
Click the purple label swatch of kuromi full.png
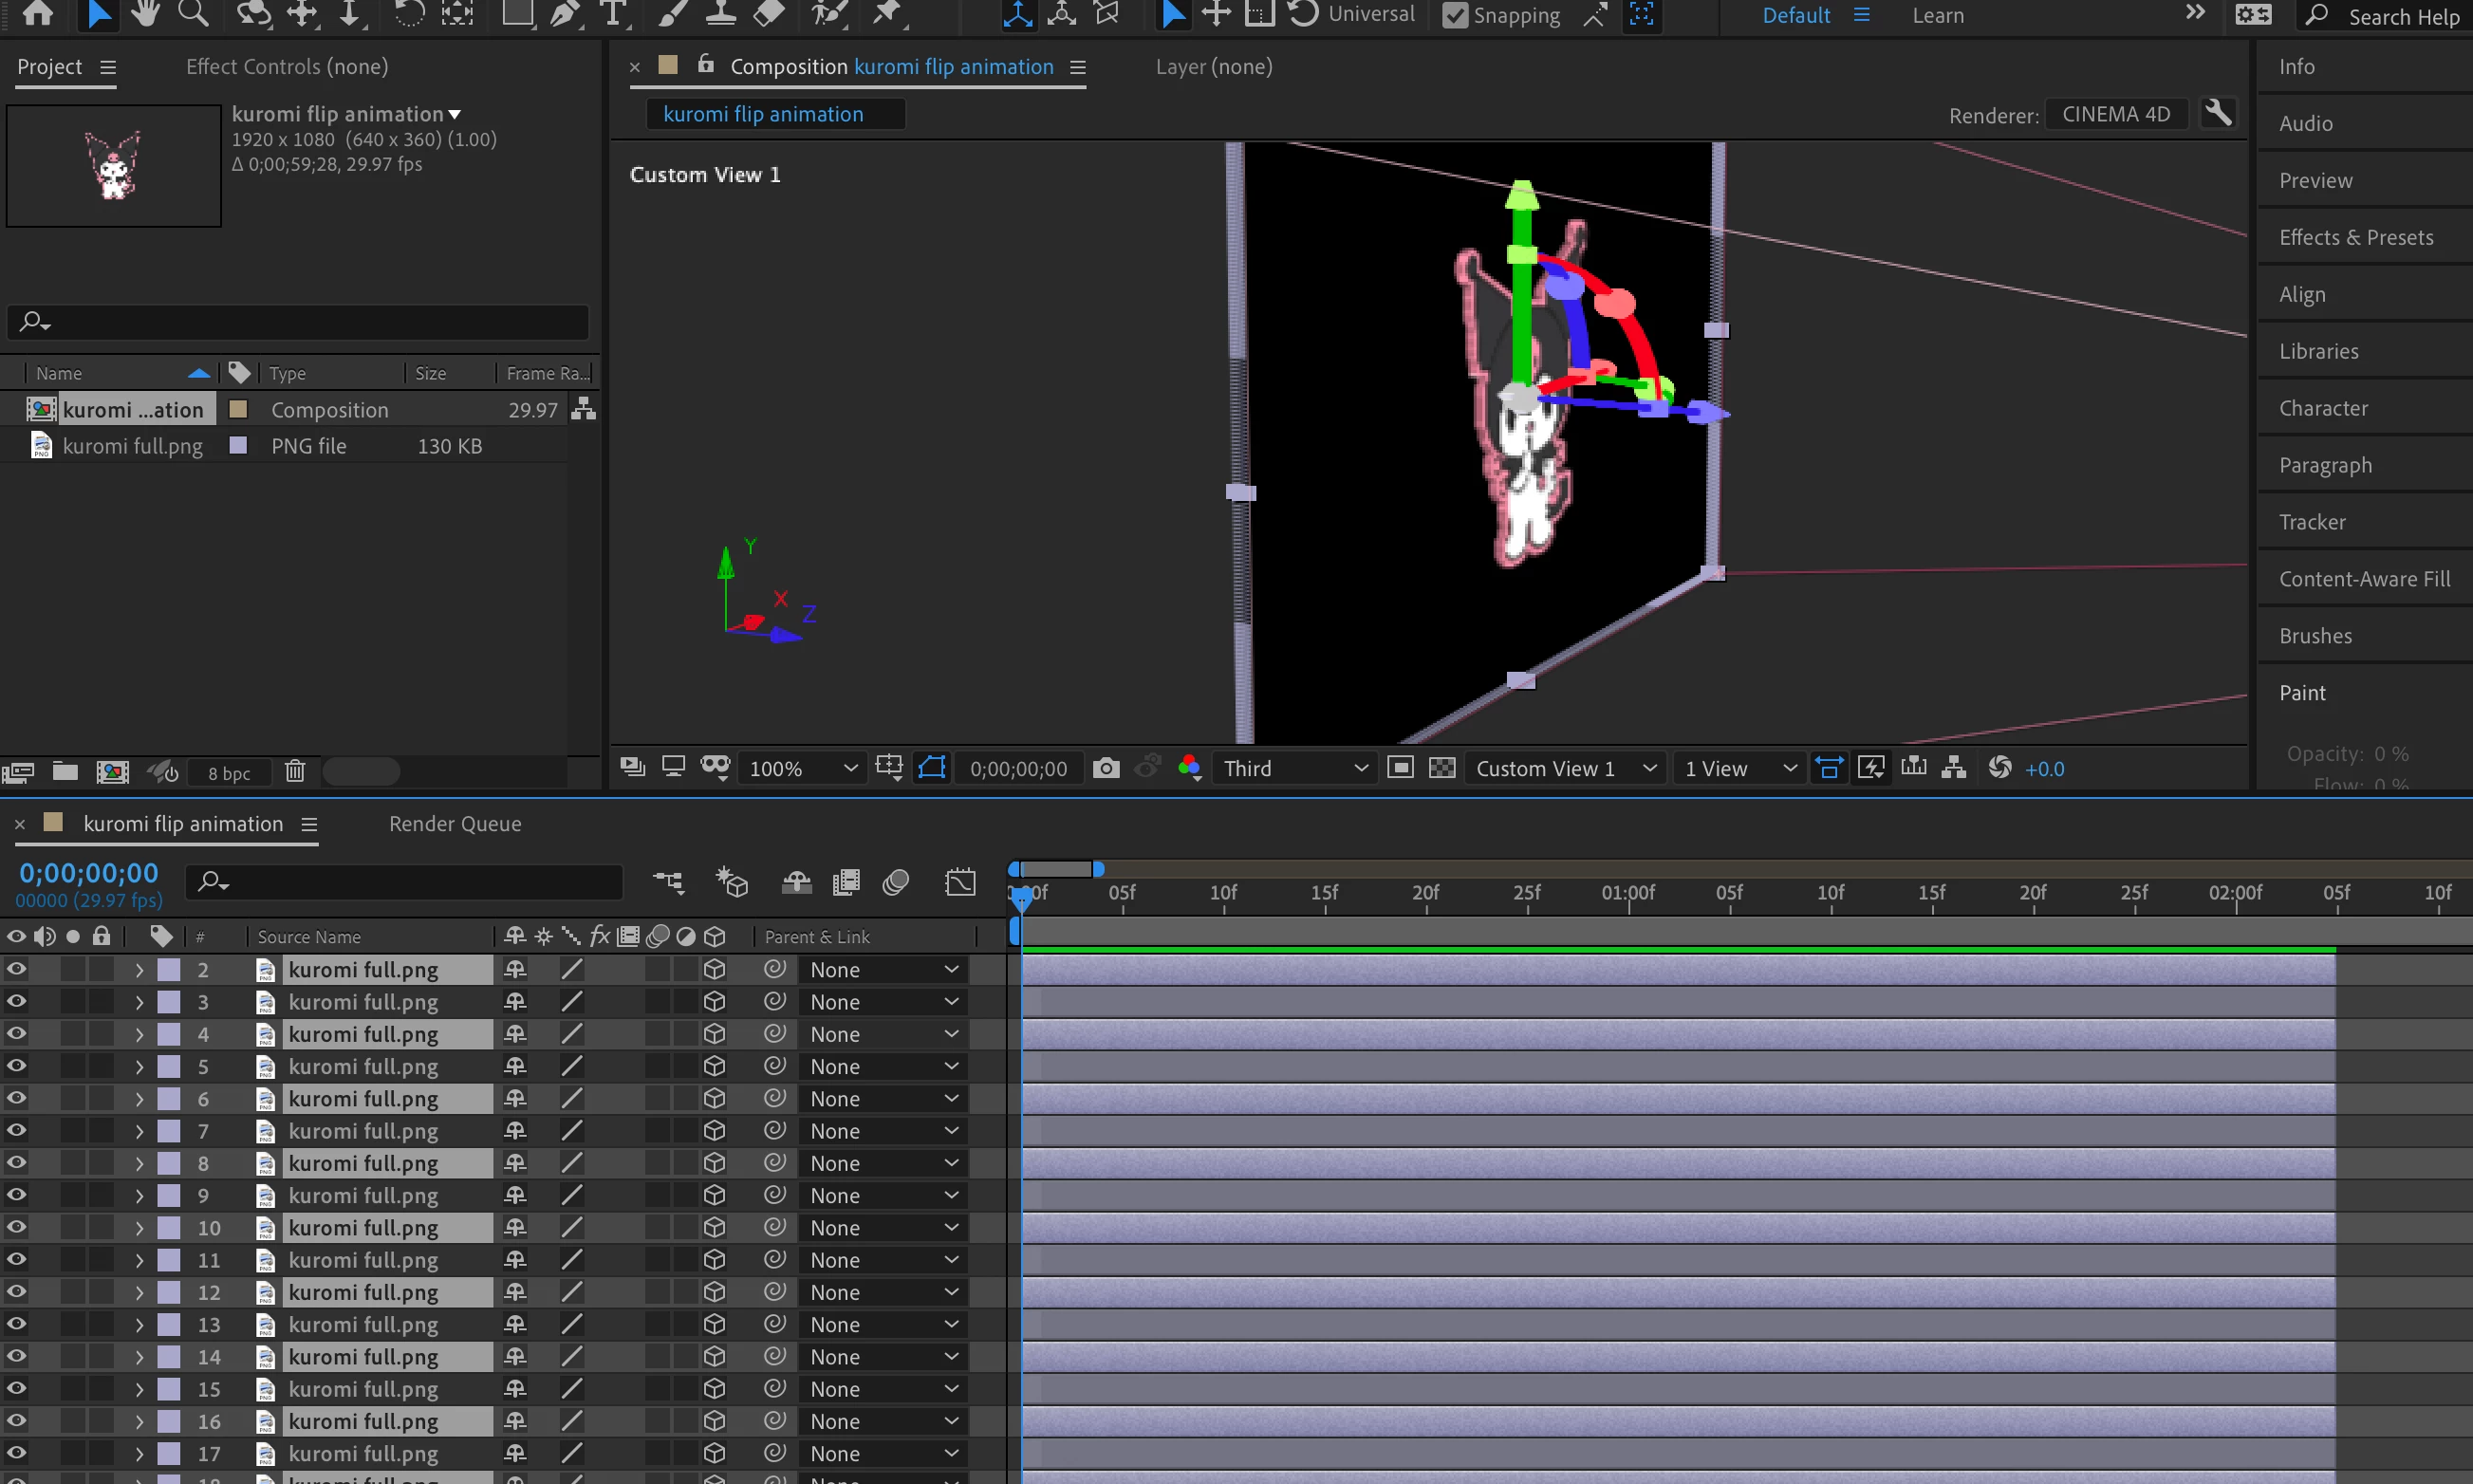(x=238, y=446)
